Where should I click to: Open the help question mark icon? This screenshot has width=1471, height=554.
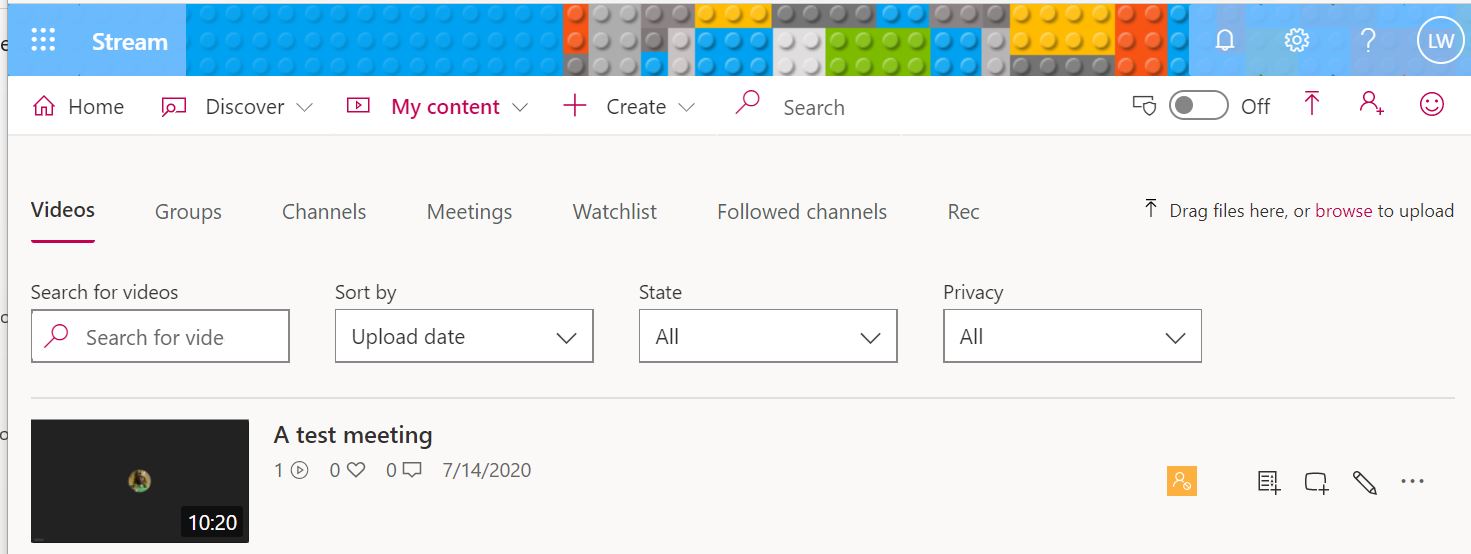[x=1369, y=40]
